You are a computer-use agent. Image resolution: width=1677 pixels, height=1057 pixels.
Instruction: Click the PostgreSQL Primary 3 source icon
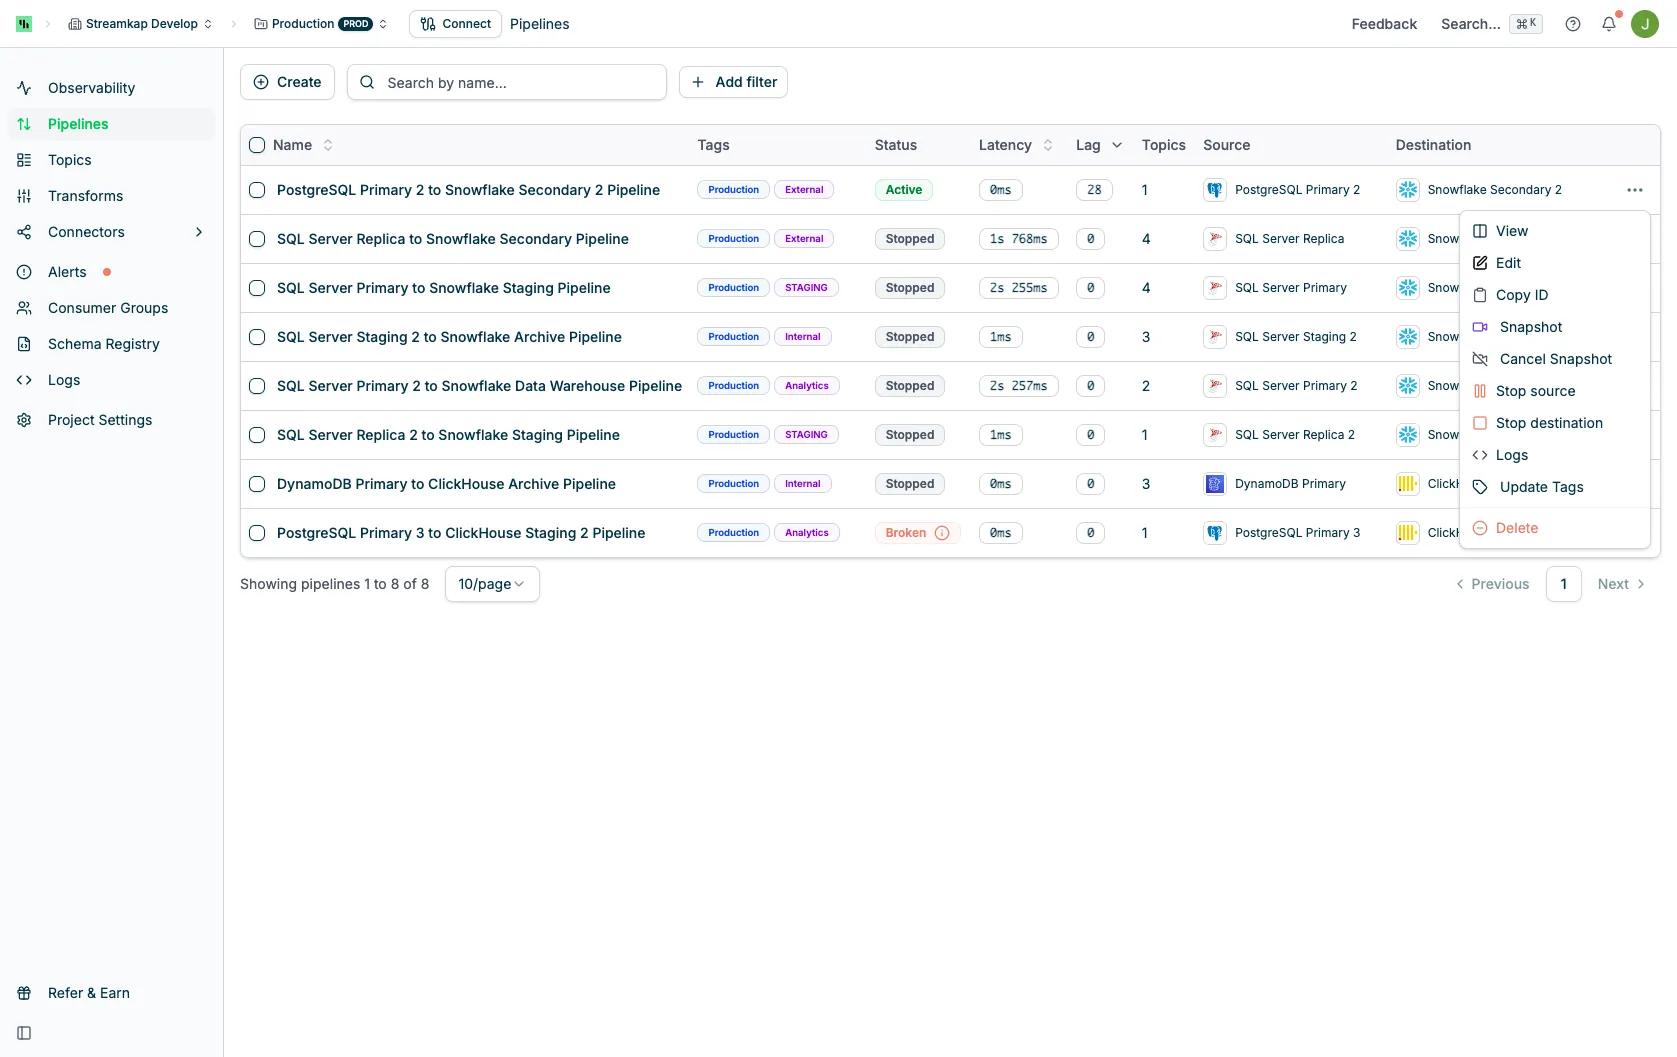1215,533
